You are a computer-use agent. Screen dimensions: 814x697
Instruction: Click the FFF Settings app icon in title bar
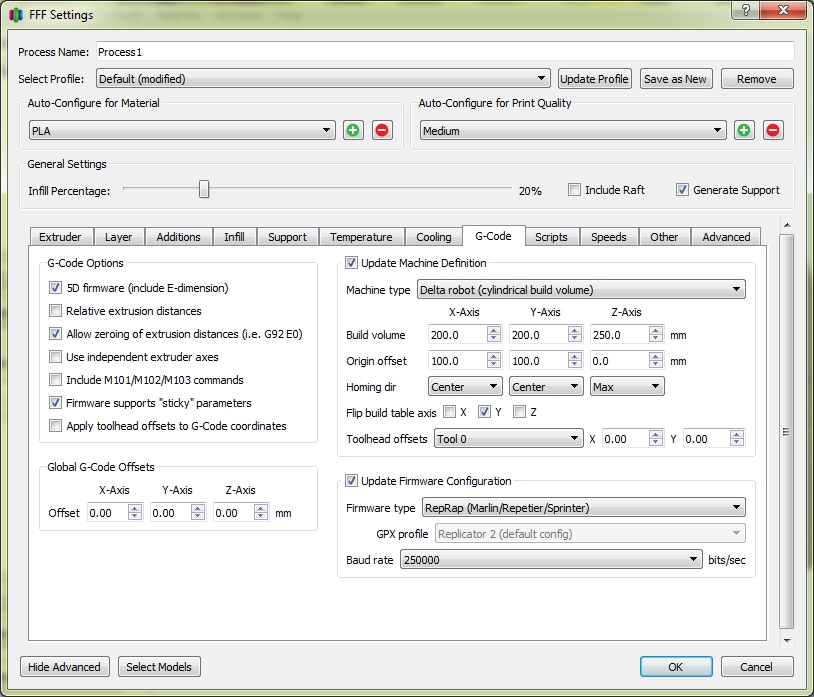[16, 15]
